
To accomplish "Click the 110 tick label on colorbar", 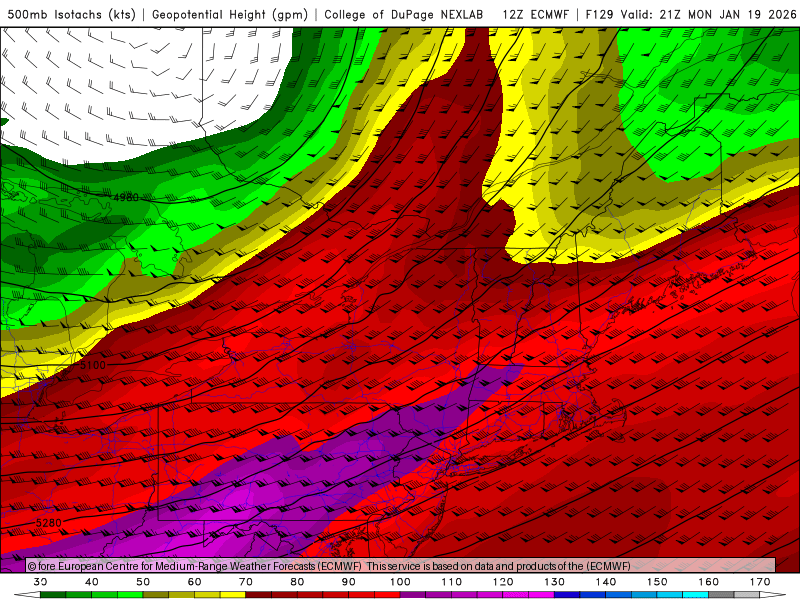I will pyautogui.click(x=452, y=582).
